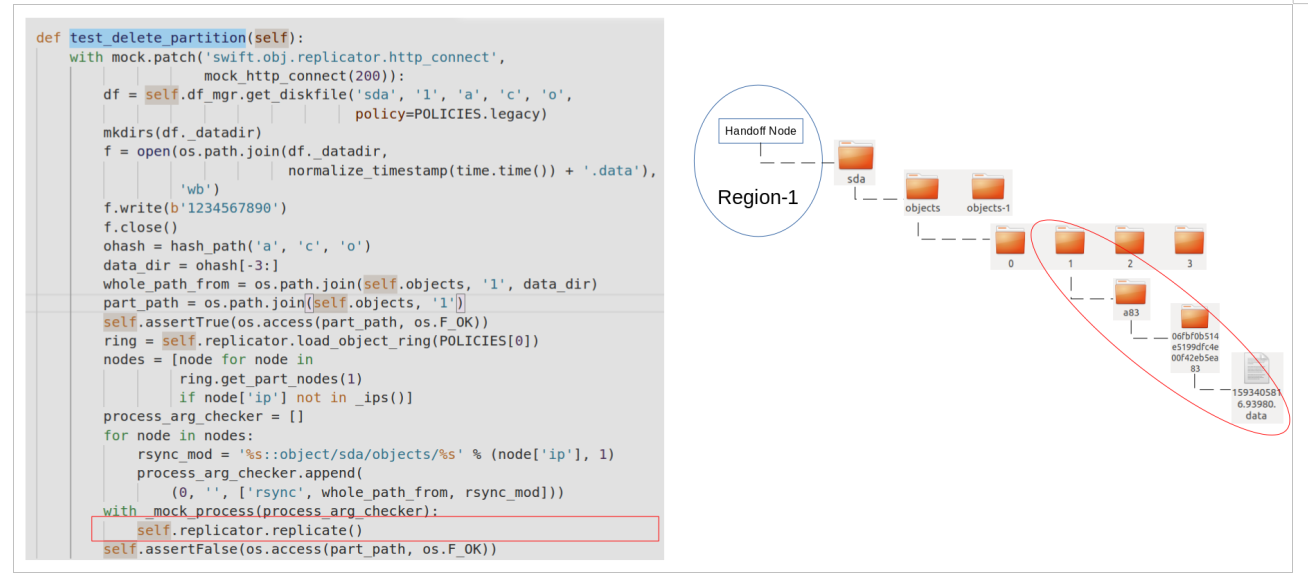Click 'whole_path_from' assignment line
Viewport: 1308px width, 579px height.
click(350, 284)
